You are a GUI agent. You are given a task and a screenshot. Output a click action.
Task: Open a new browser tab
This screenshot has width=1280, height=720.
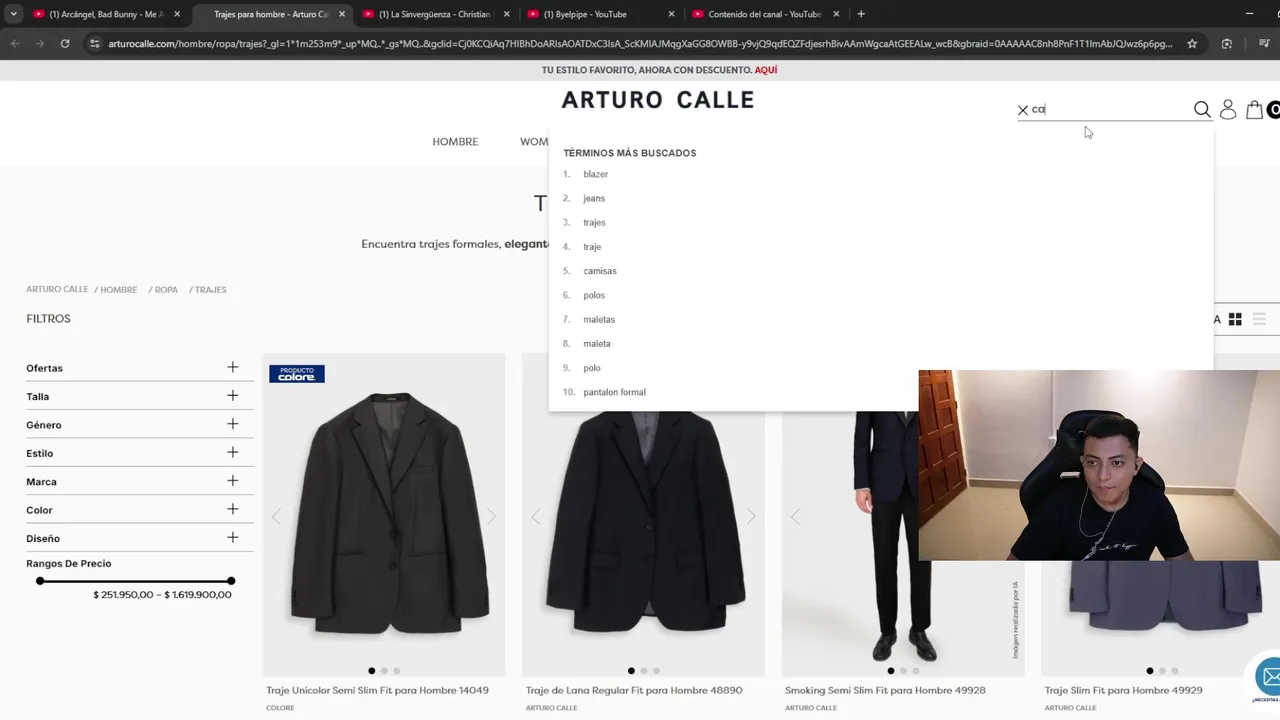click(x=861, y=14)
